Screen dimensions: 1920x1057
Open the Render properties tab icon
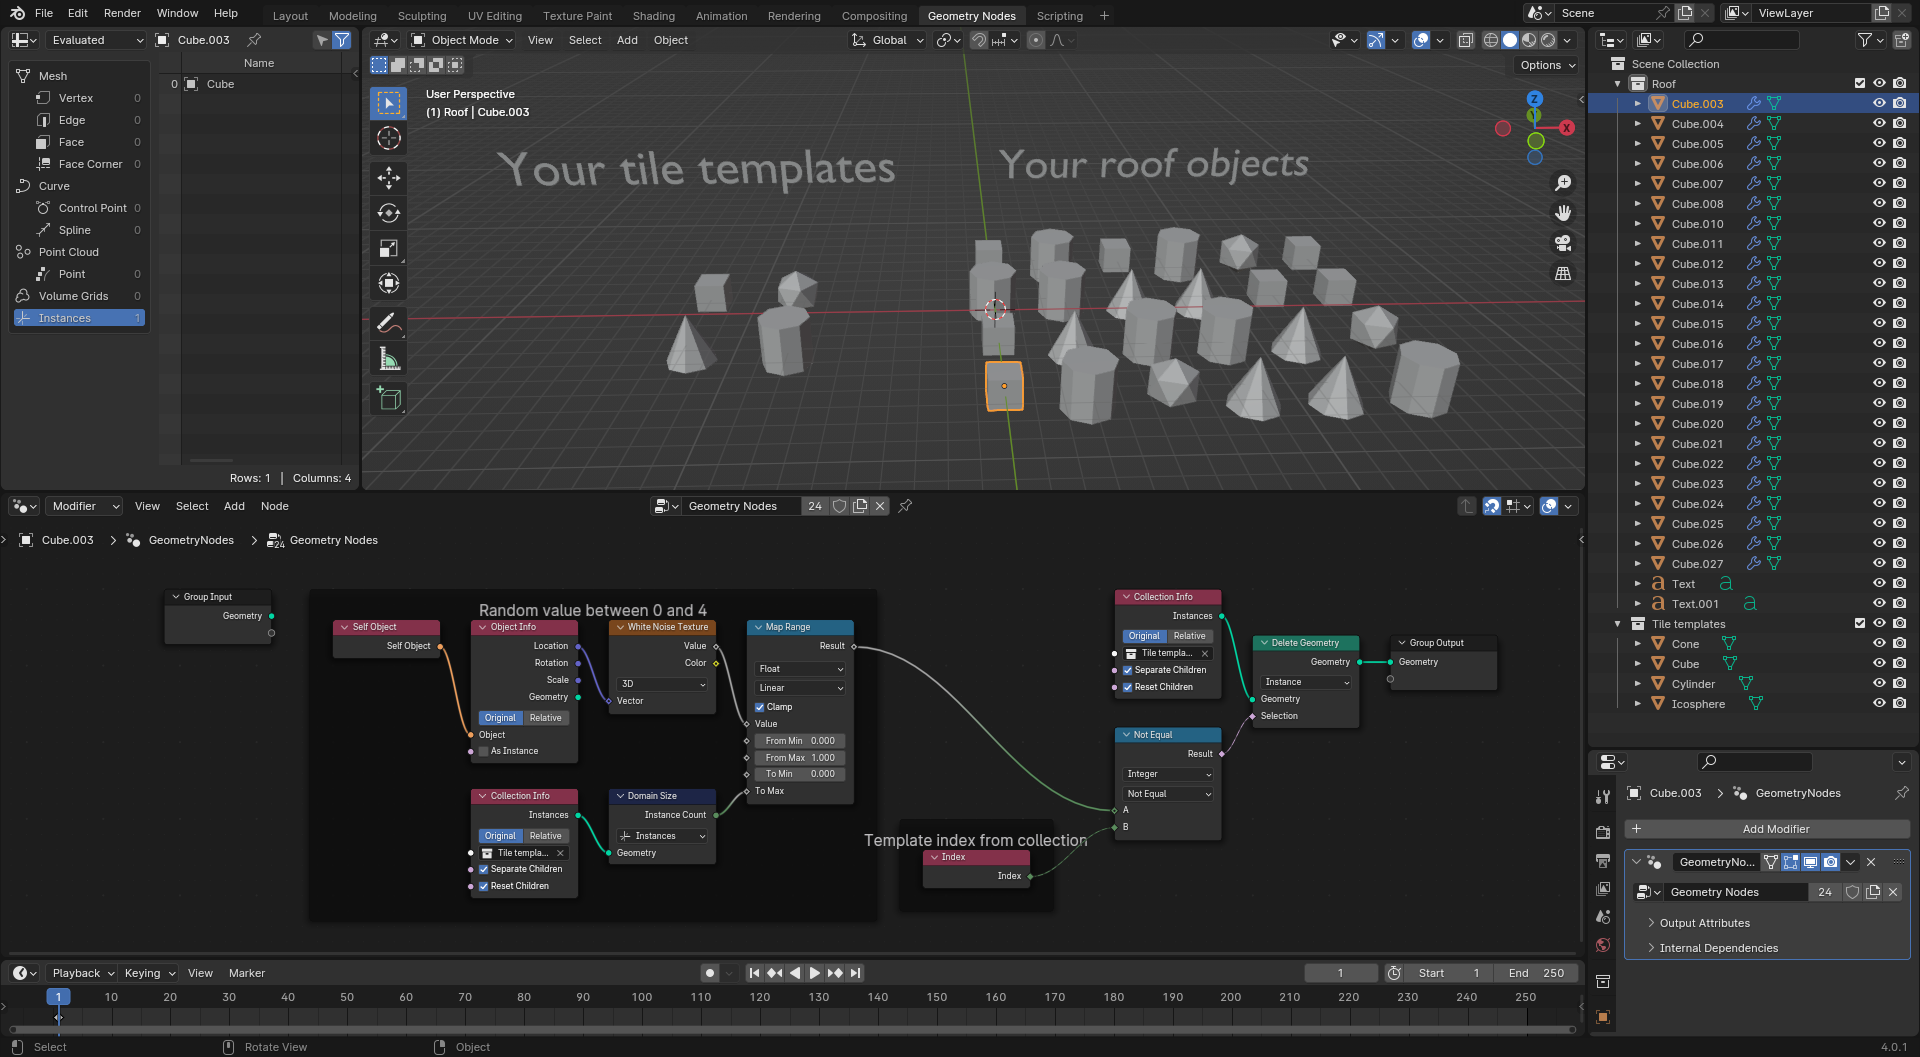pos(1603,832)
